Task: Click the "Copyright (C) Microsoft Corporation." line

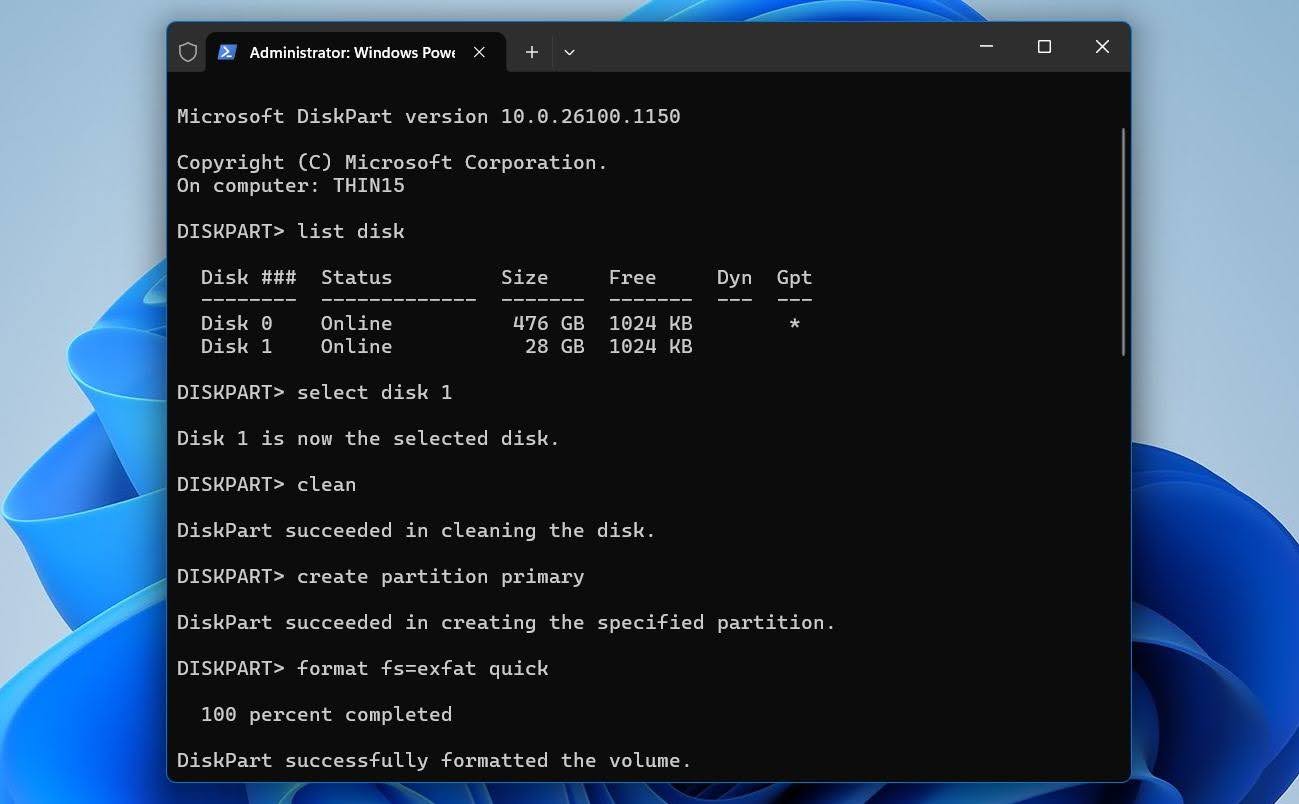Action: tap(392, 162)
